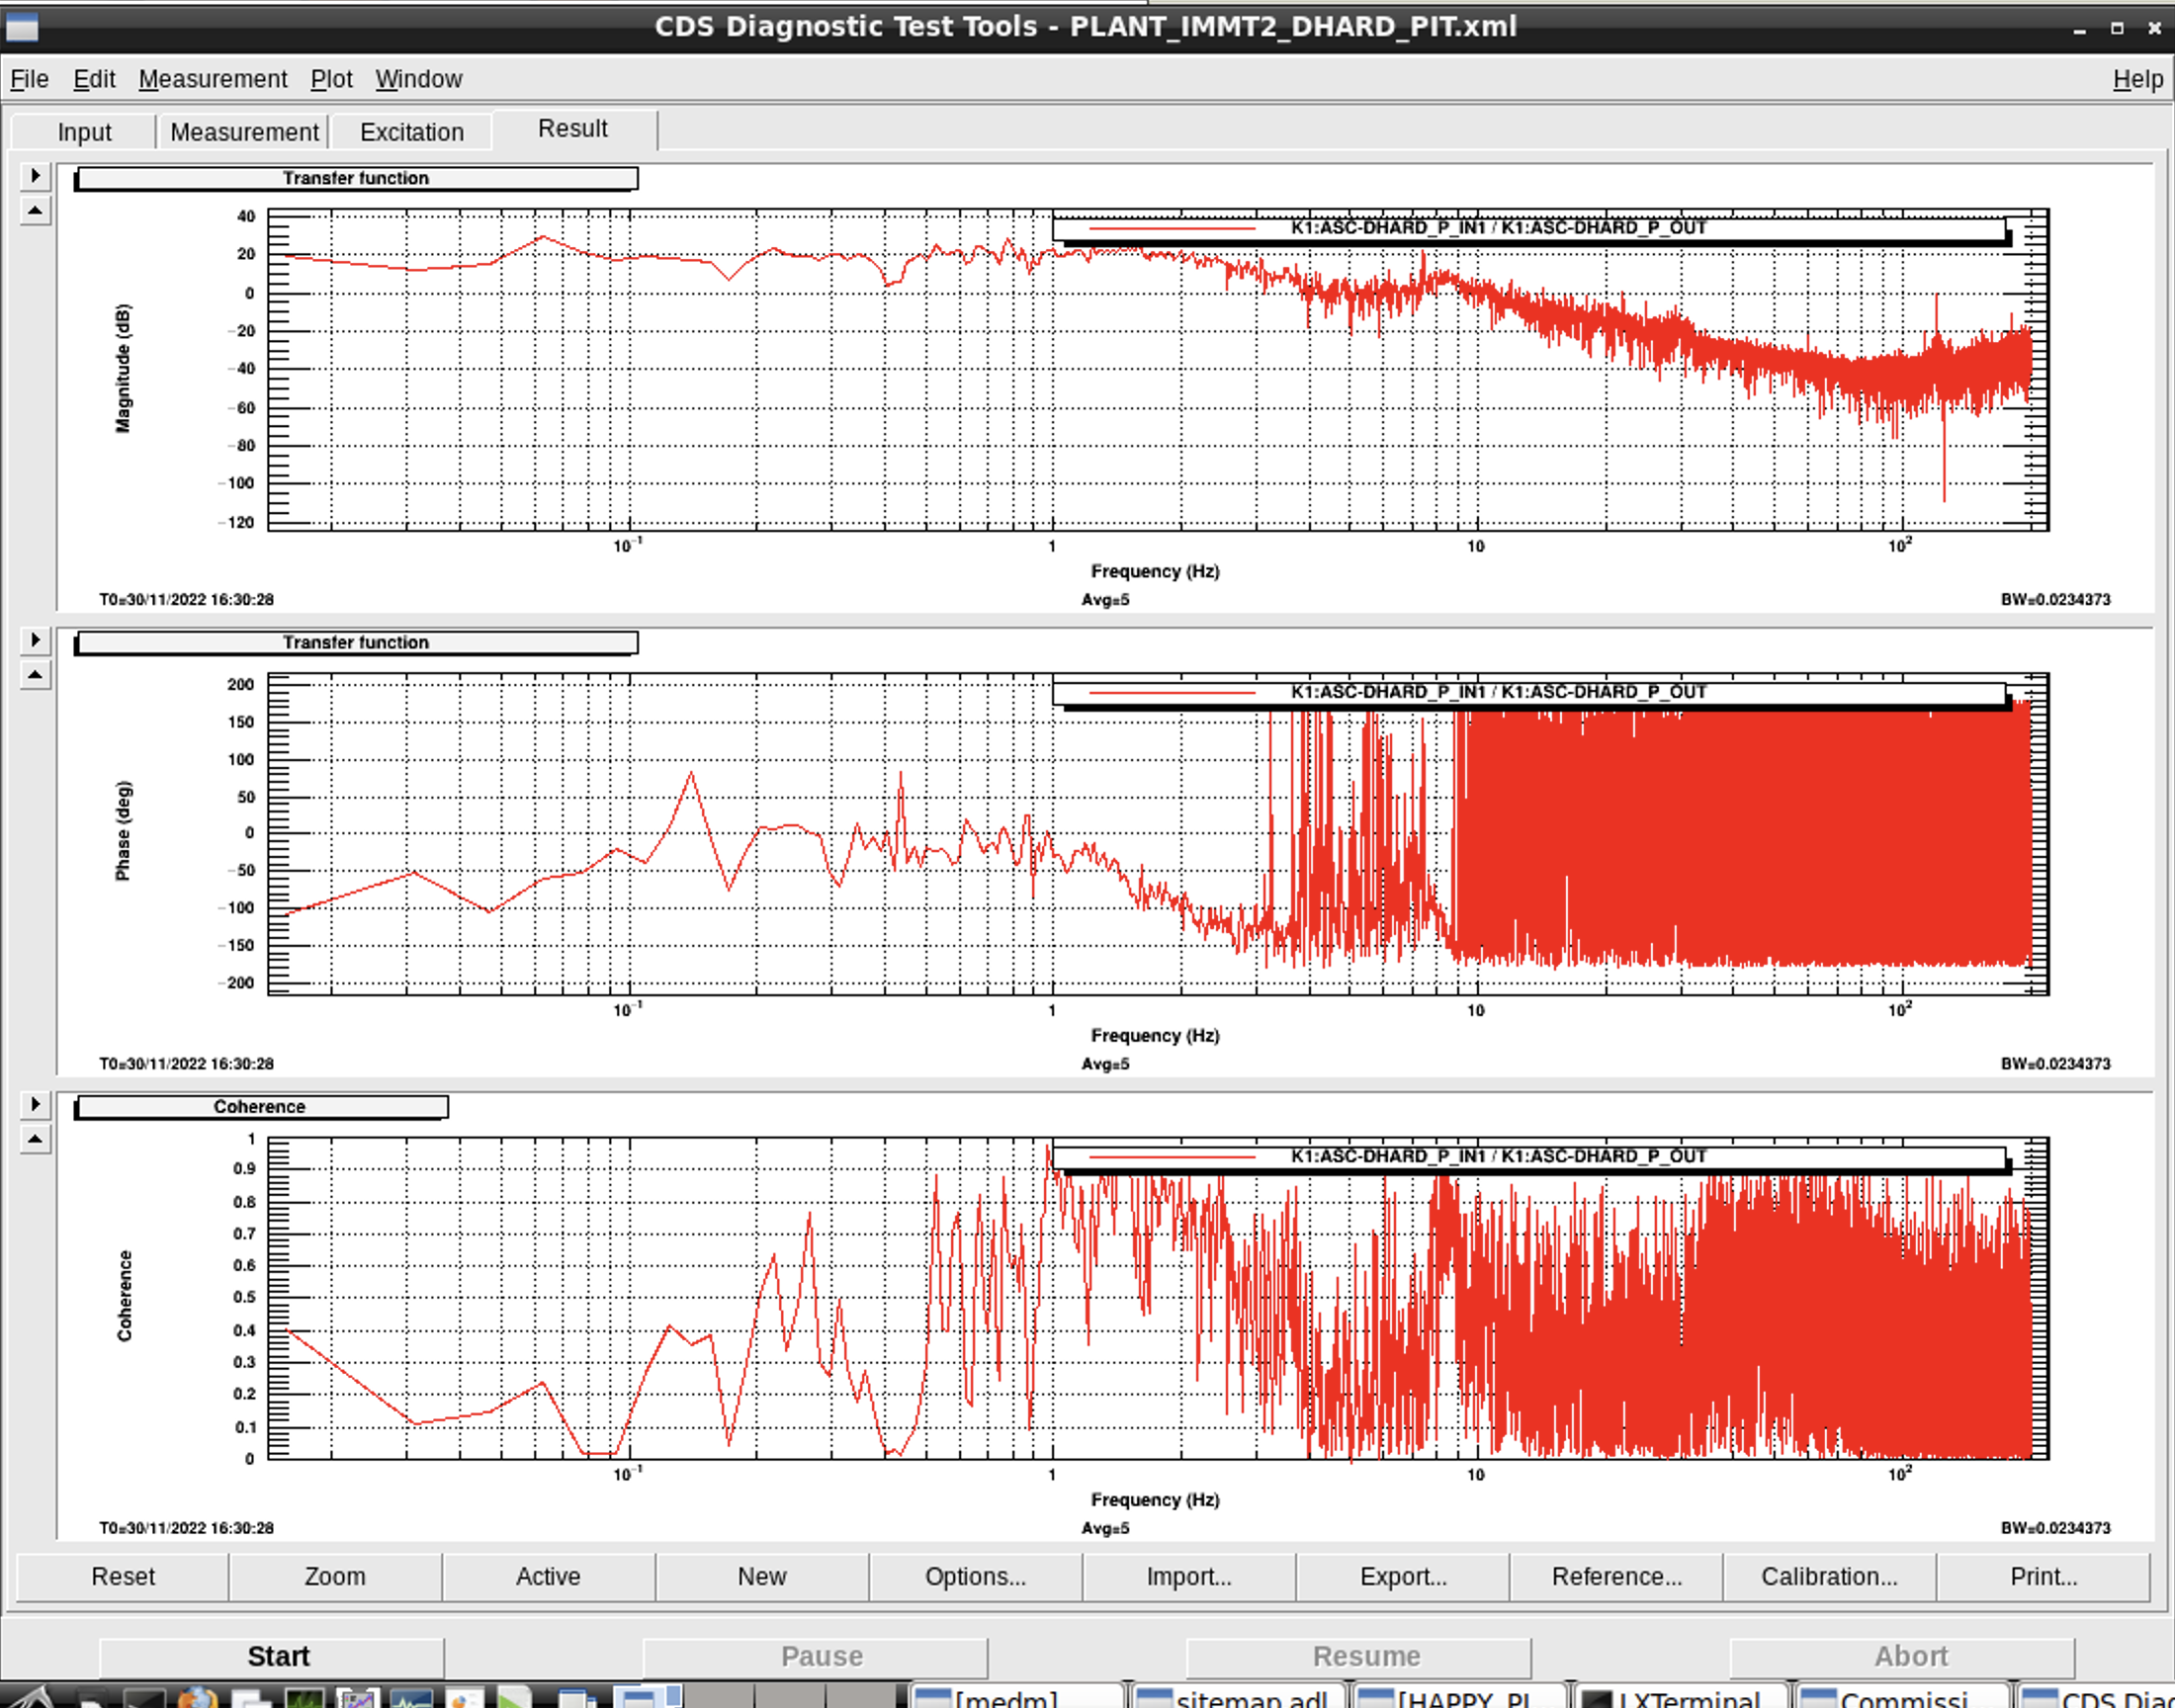Click the Active button
Viewport: 2175px width, 1708px height.
(548, 1577)
